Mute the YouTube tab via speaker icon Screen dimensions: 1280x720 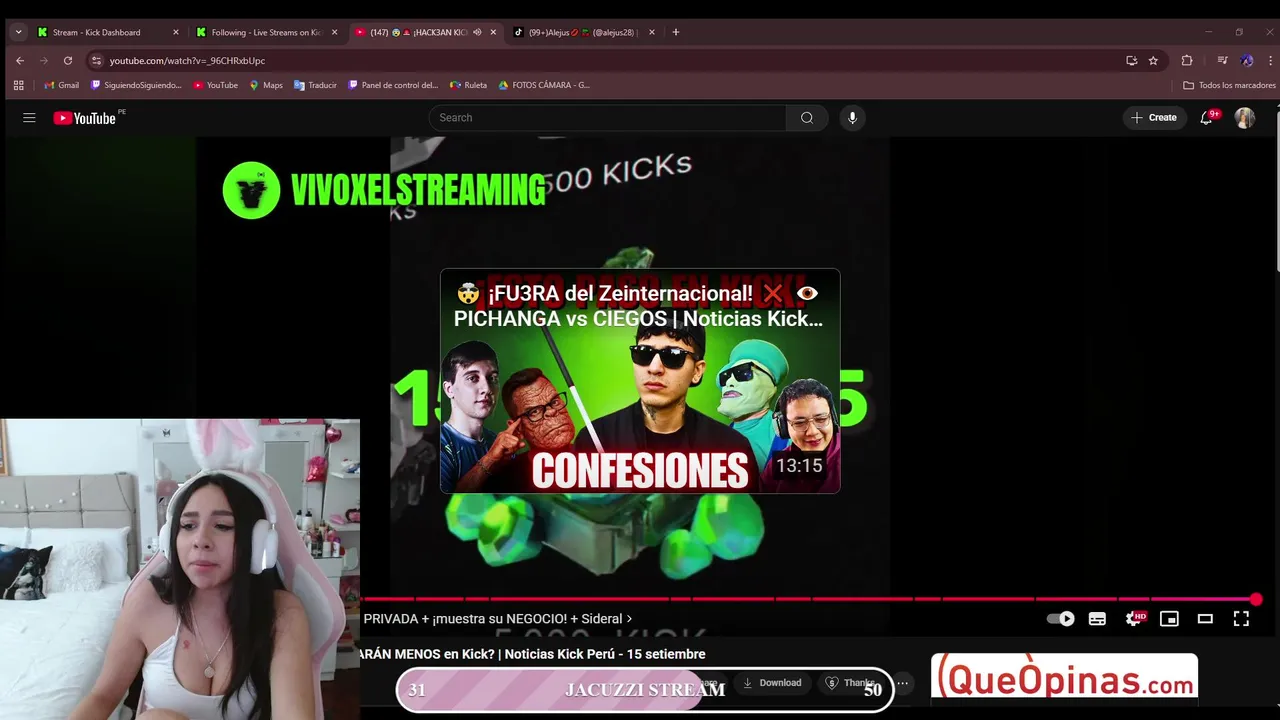click(477, 32)
